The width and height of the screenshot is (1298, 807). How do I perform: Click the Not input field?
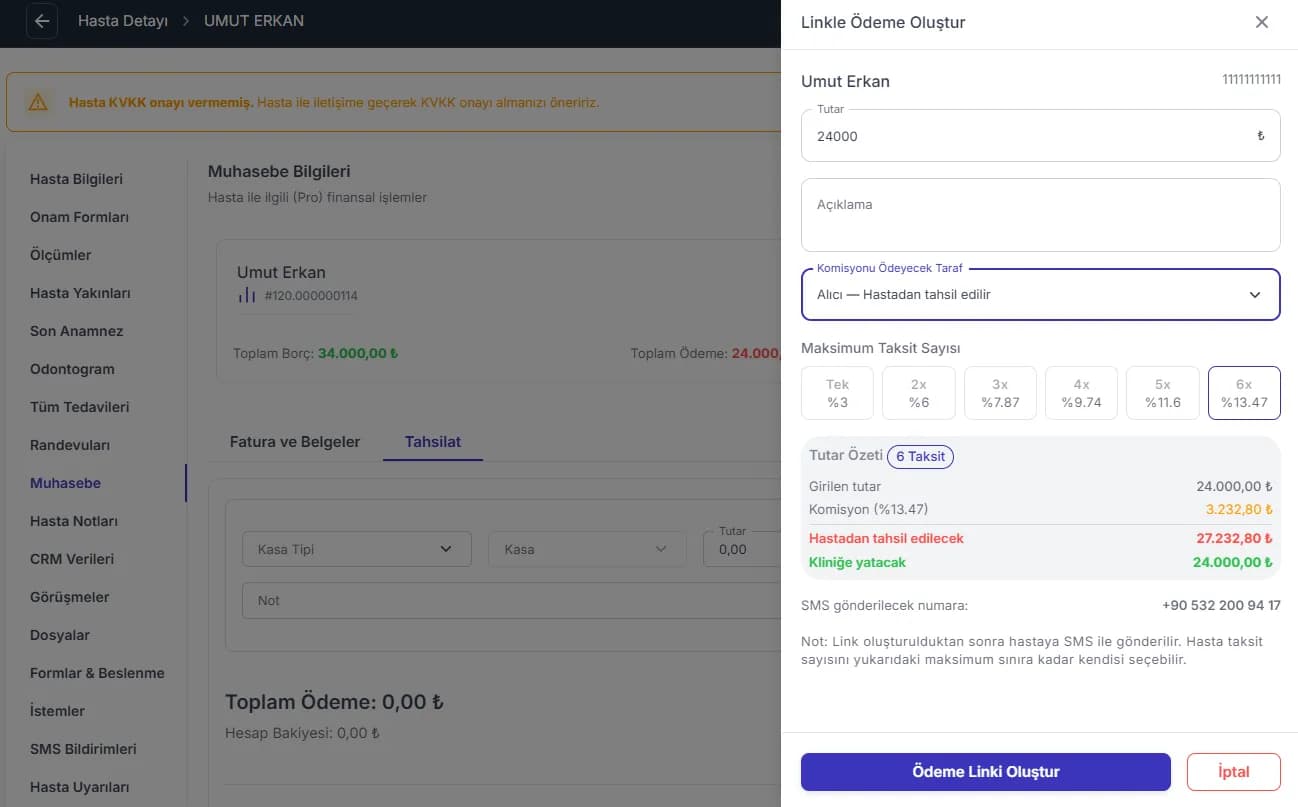(510, 601)
